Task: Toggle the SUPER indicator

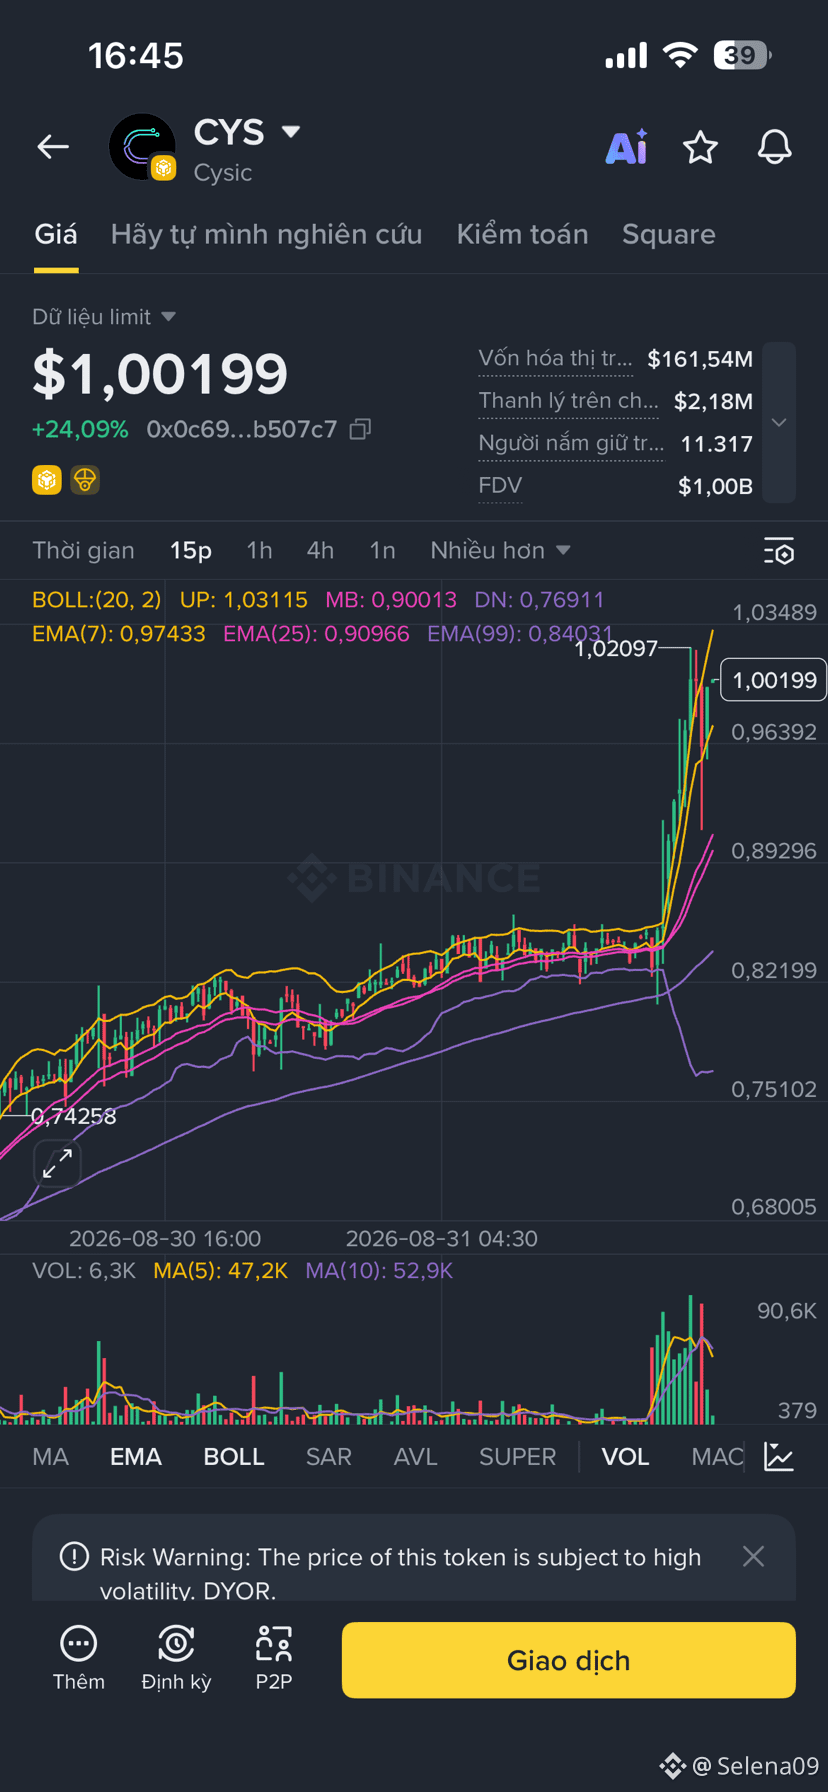Action: point(517,1457)
